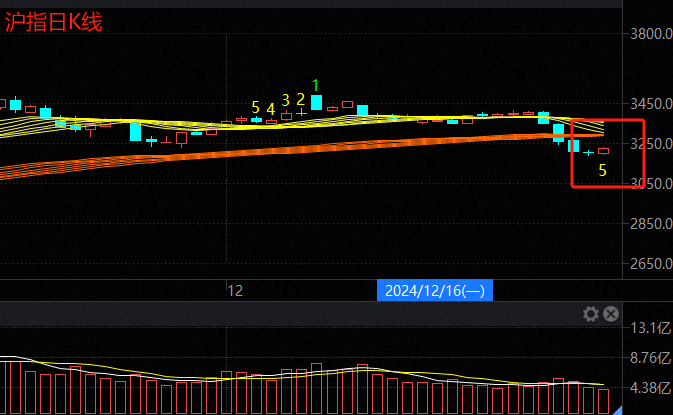Screen dimensions: 673x415
Task: Click price axis label 3800.0
Action: coord(651,34)
